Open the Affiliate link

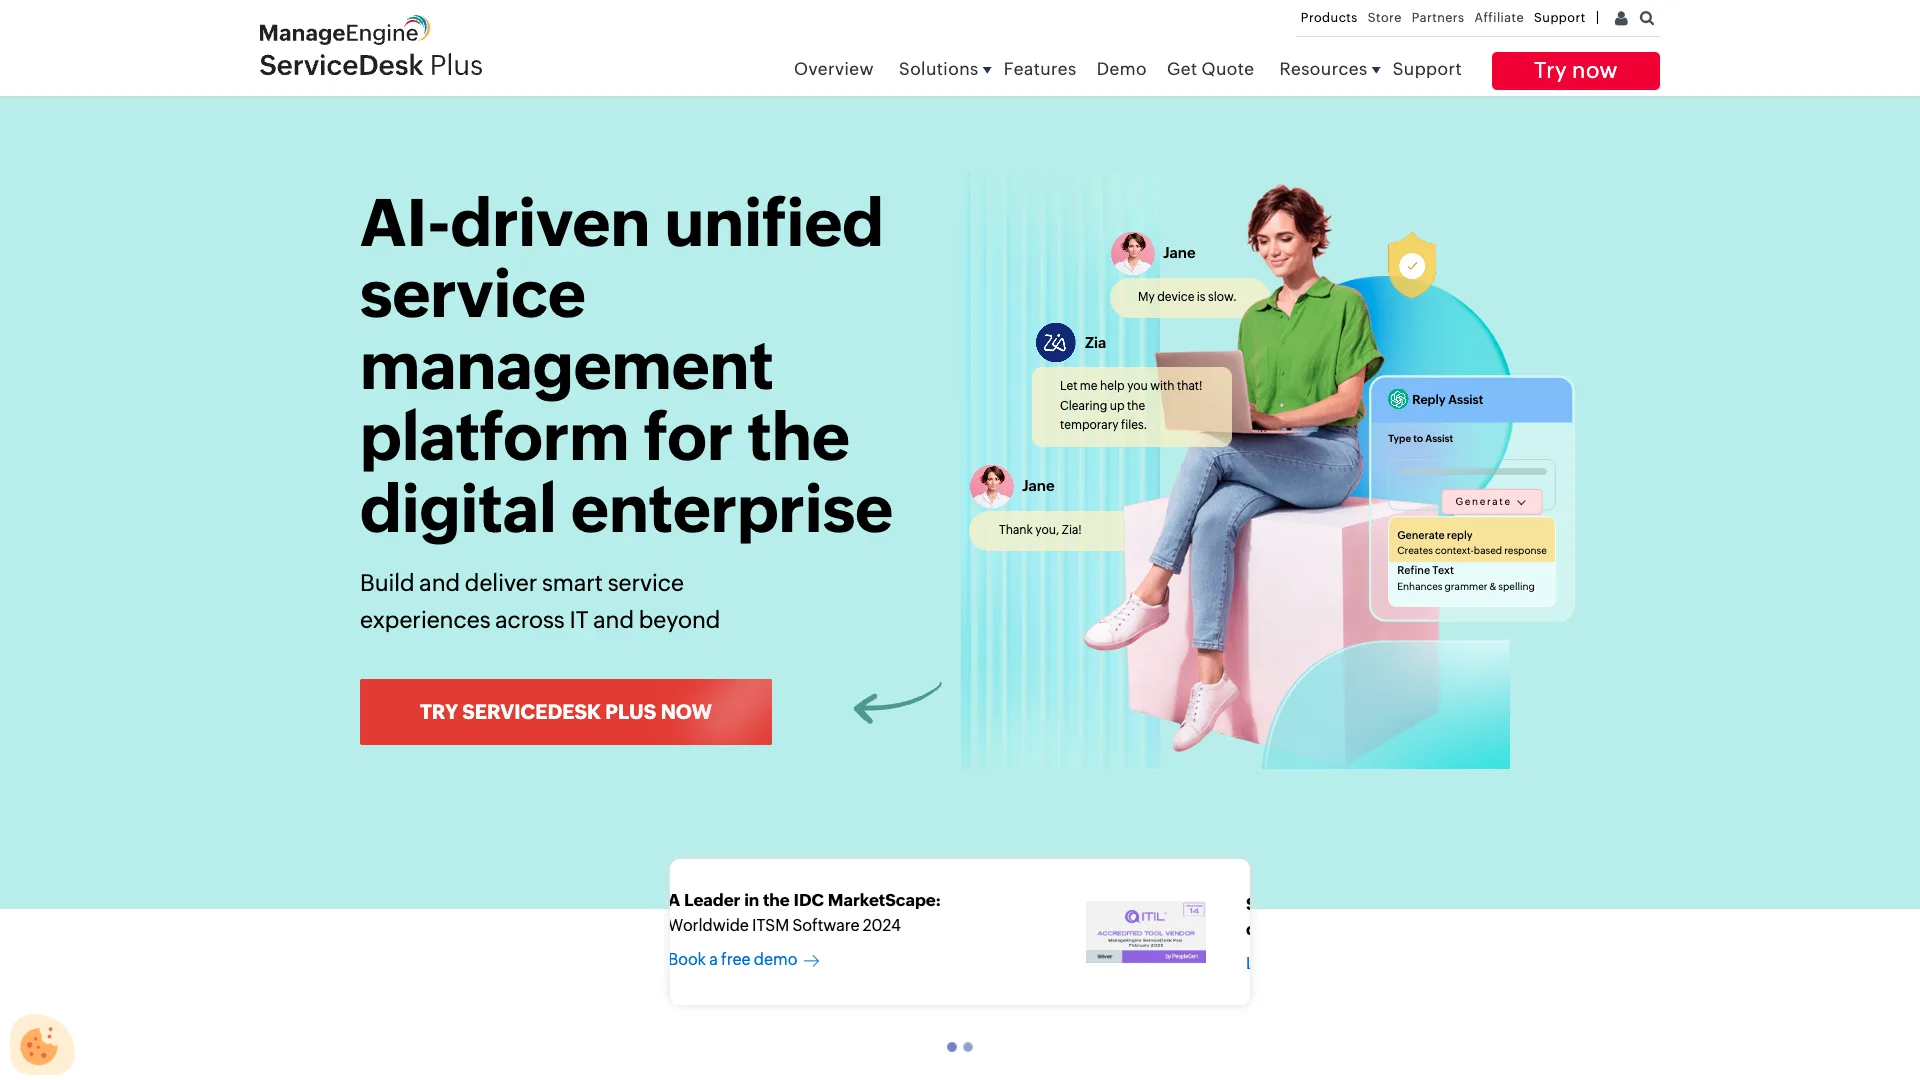pyautogui.click(x=1498, y=18)
